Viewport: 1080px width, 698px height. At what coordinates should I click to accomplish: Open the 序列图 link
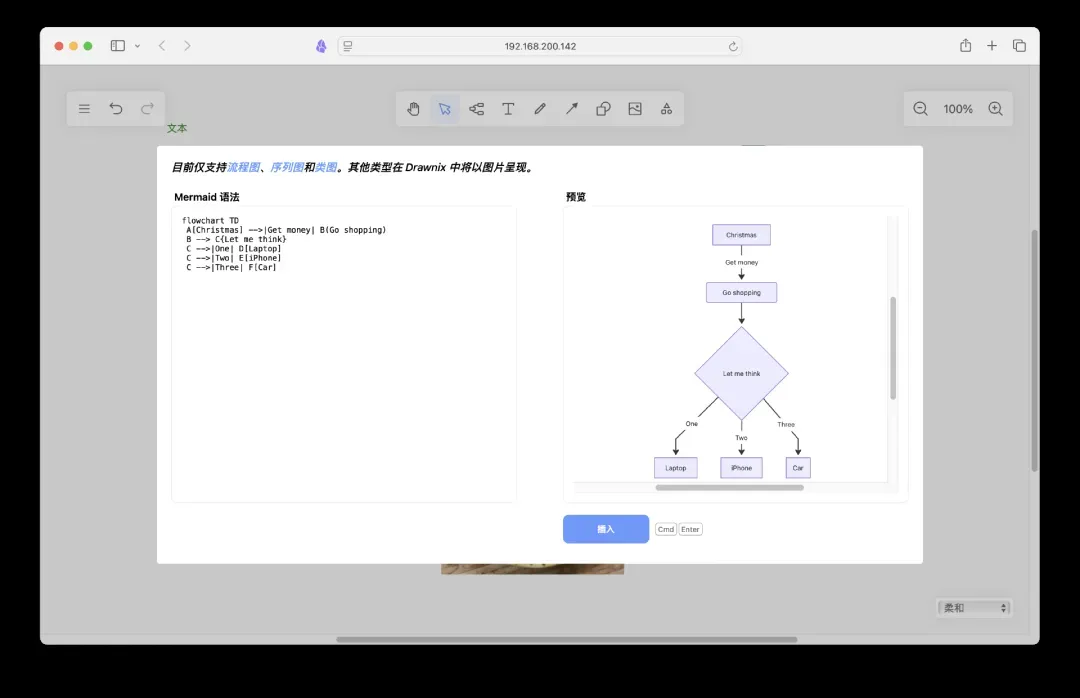coord(287,168)
